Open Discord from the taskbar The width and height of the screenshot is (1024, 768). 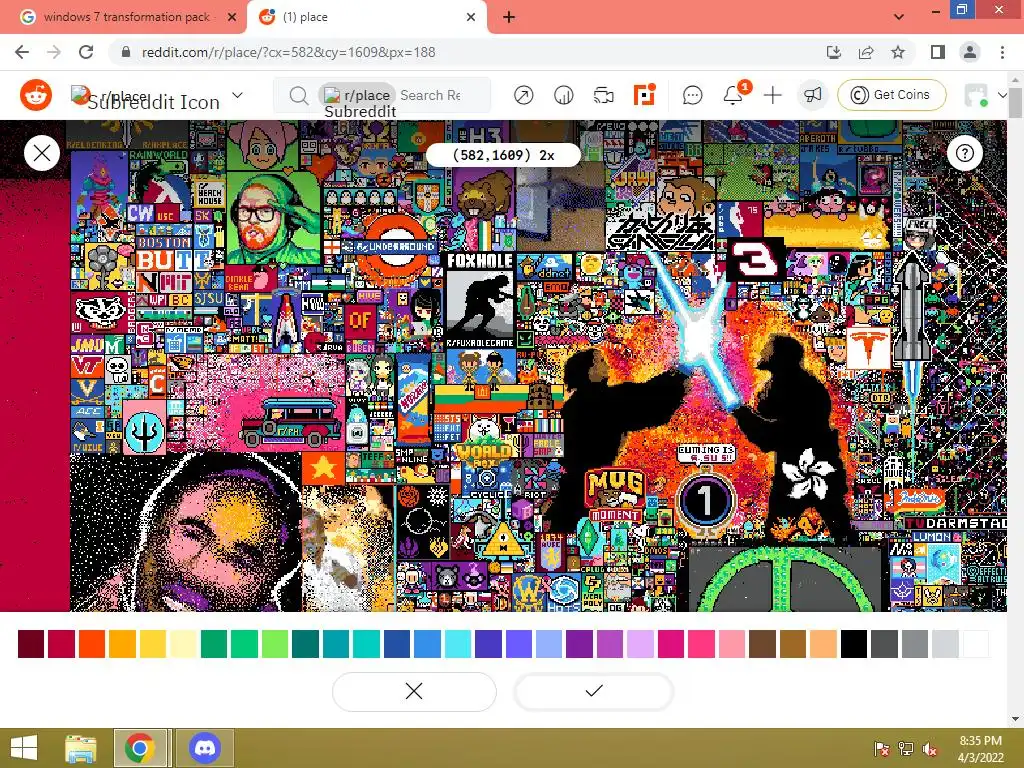204,748
